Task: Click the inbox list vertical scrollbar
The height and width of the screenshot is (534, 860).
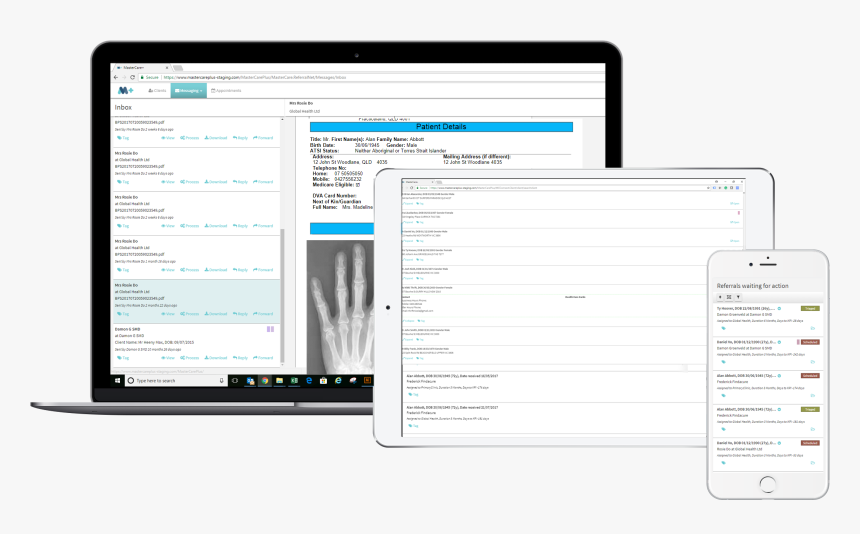Action: point(282,296)
